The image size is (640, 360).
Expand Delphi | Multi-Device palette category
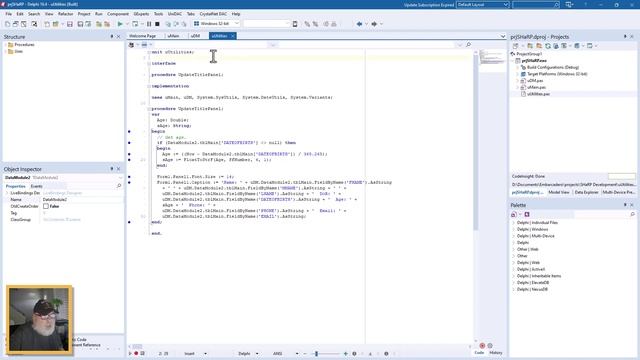point(513,236)
